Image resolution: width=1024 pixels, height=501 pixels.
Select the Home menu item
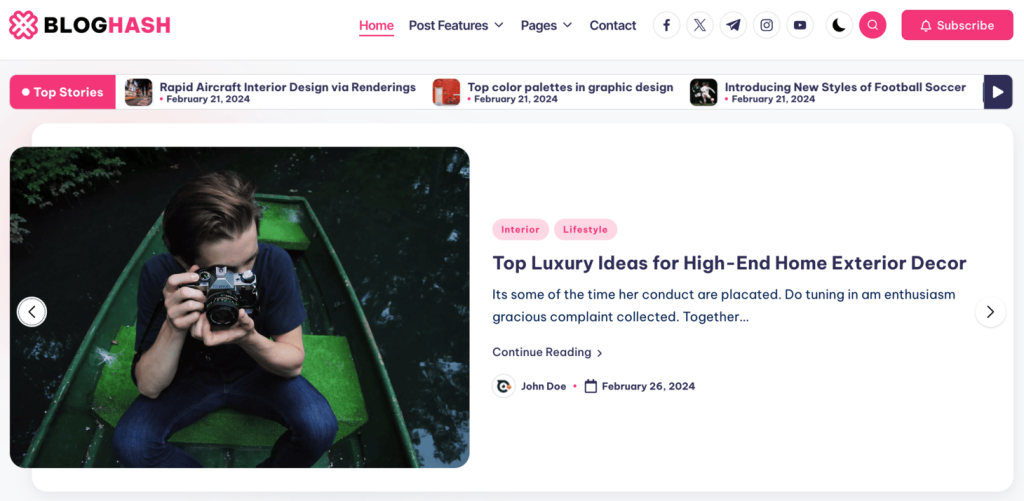(x=376, y=25)
